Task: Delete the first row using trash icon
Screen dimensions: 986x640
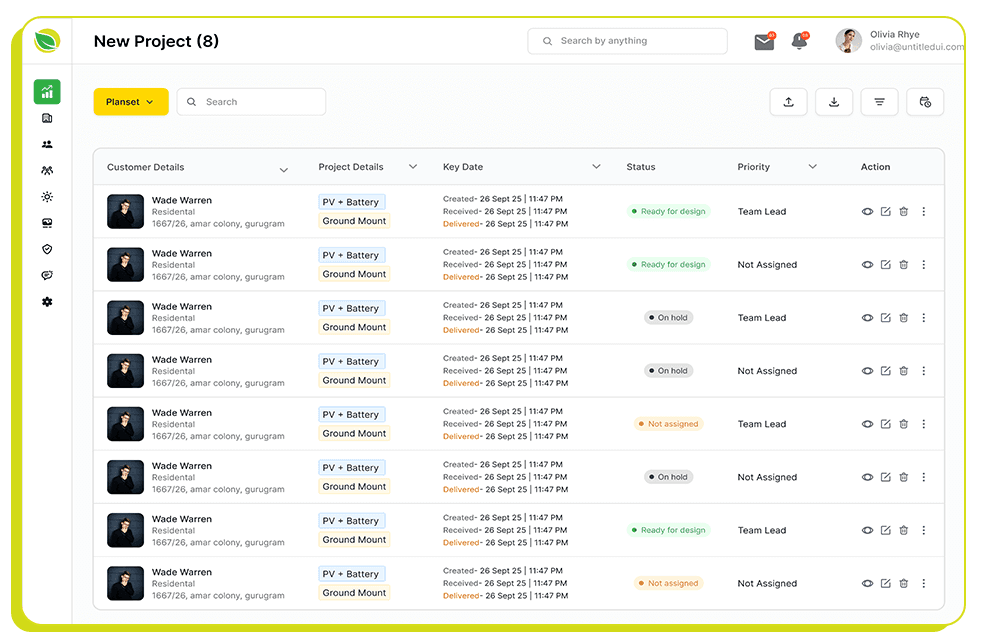Action: 904,212
